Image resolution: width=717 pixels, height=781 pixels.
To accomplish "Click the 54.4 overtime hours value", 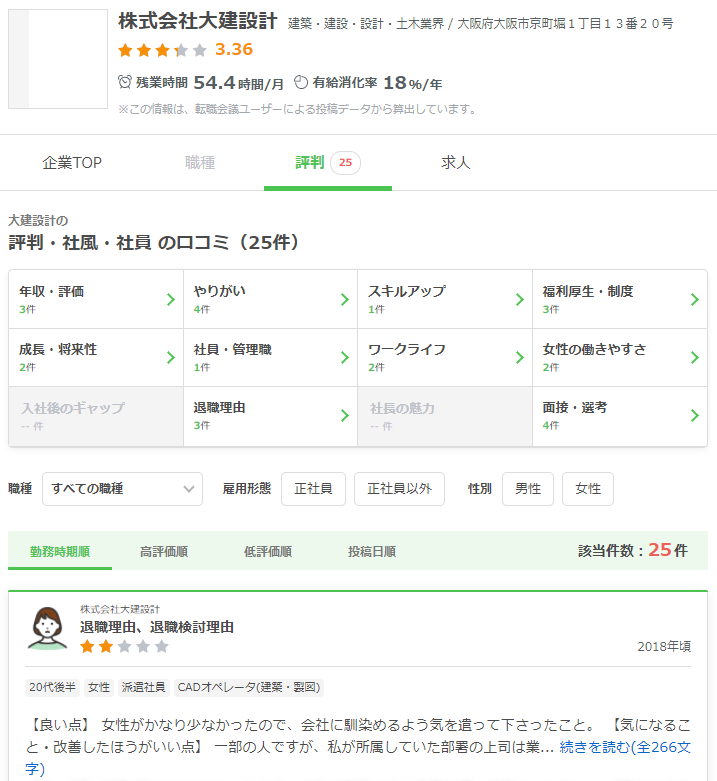I will click(x=214, y=83).
